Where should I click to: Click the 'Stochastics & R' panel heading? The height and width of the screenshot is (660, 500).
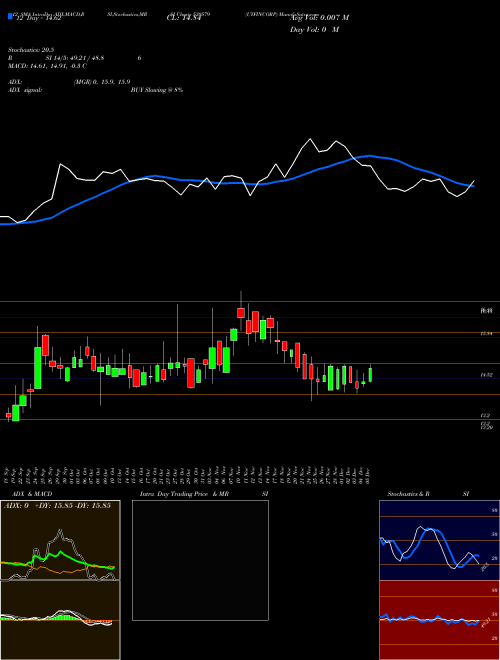pos(408,494)
